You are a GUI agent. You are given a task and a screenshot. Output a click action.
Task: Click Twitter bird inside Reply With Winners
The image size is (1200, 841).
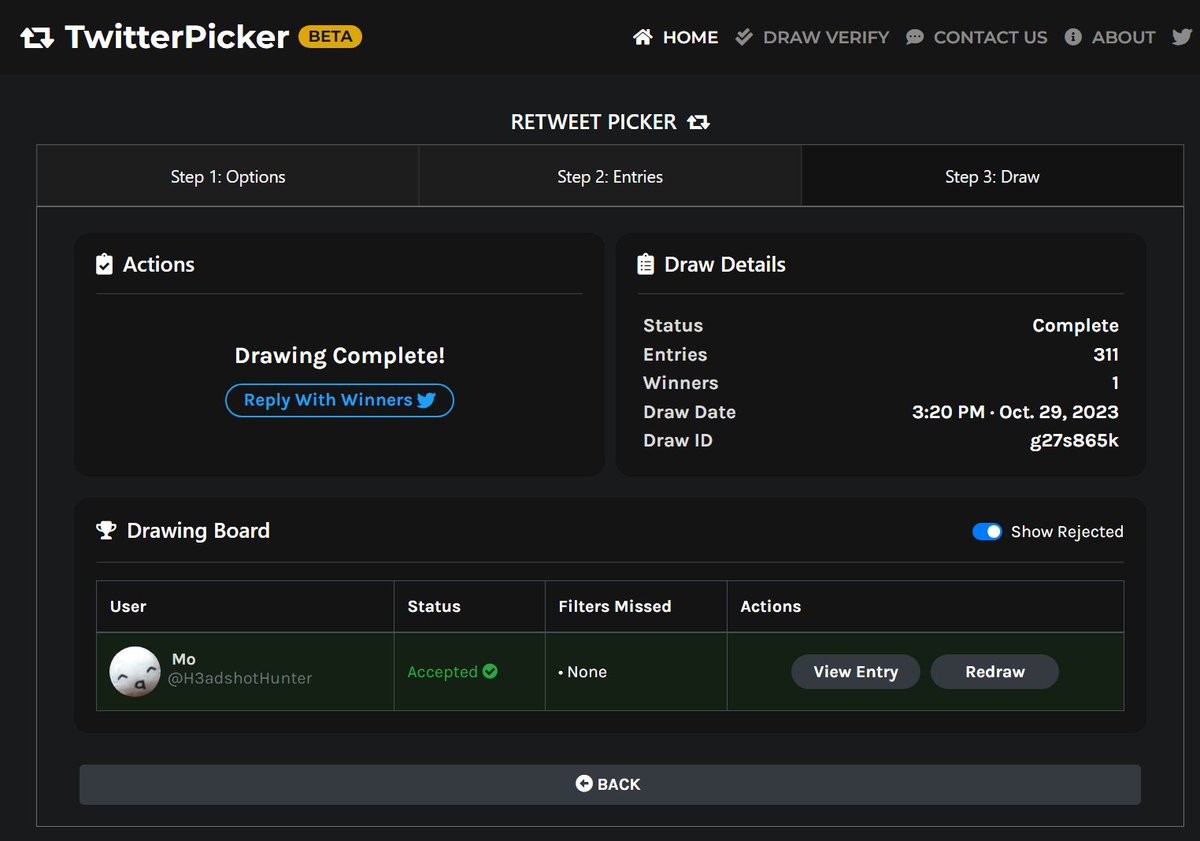pos(427,400)
